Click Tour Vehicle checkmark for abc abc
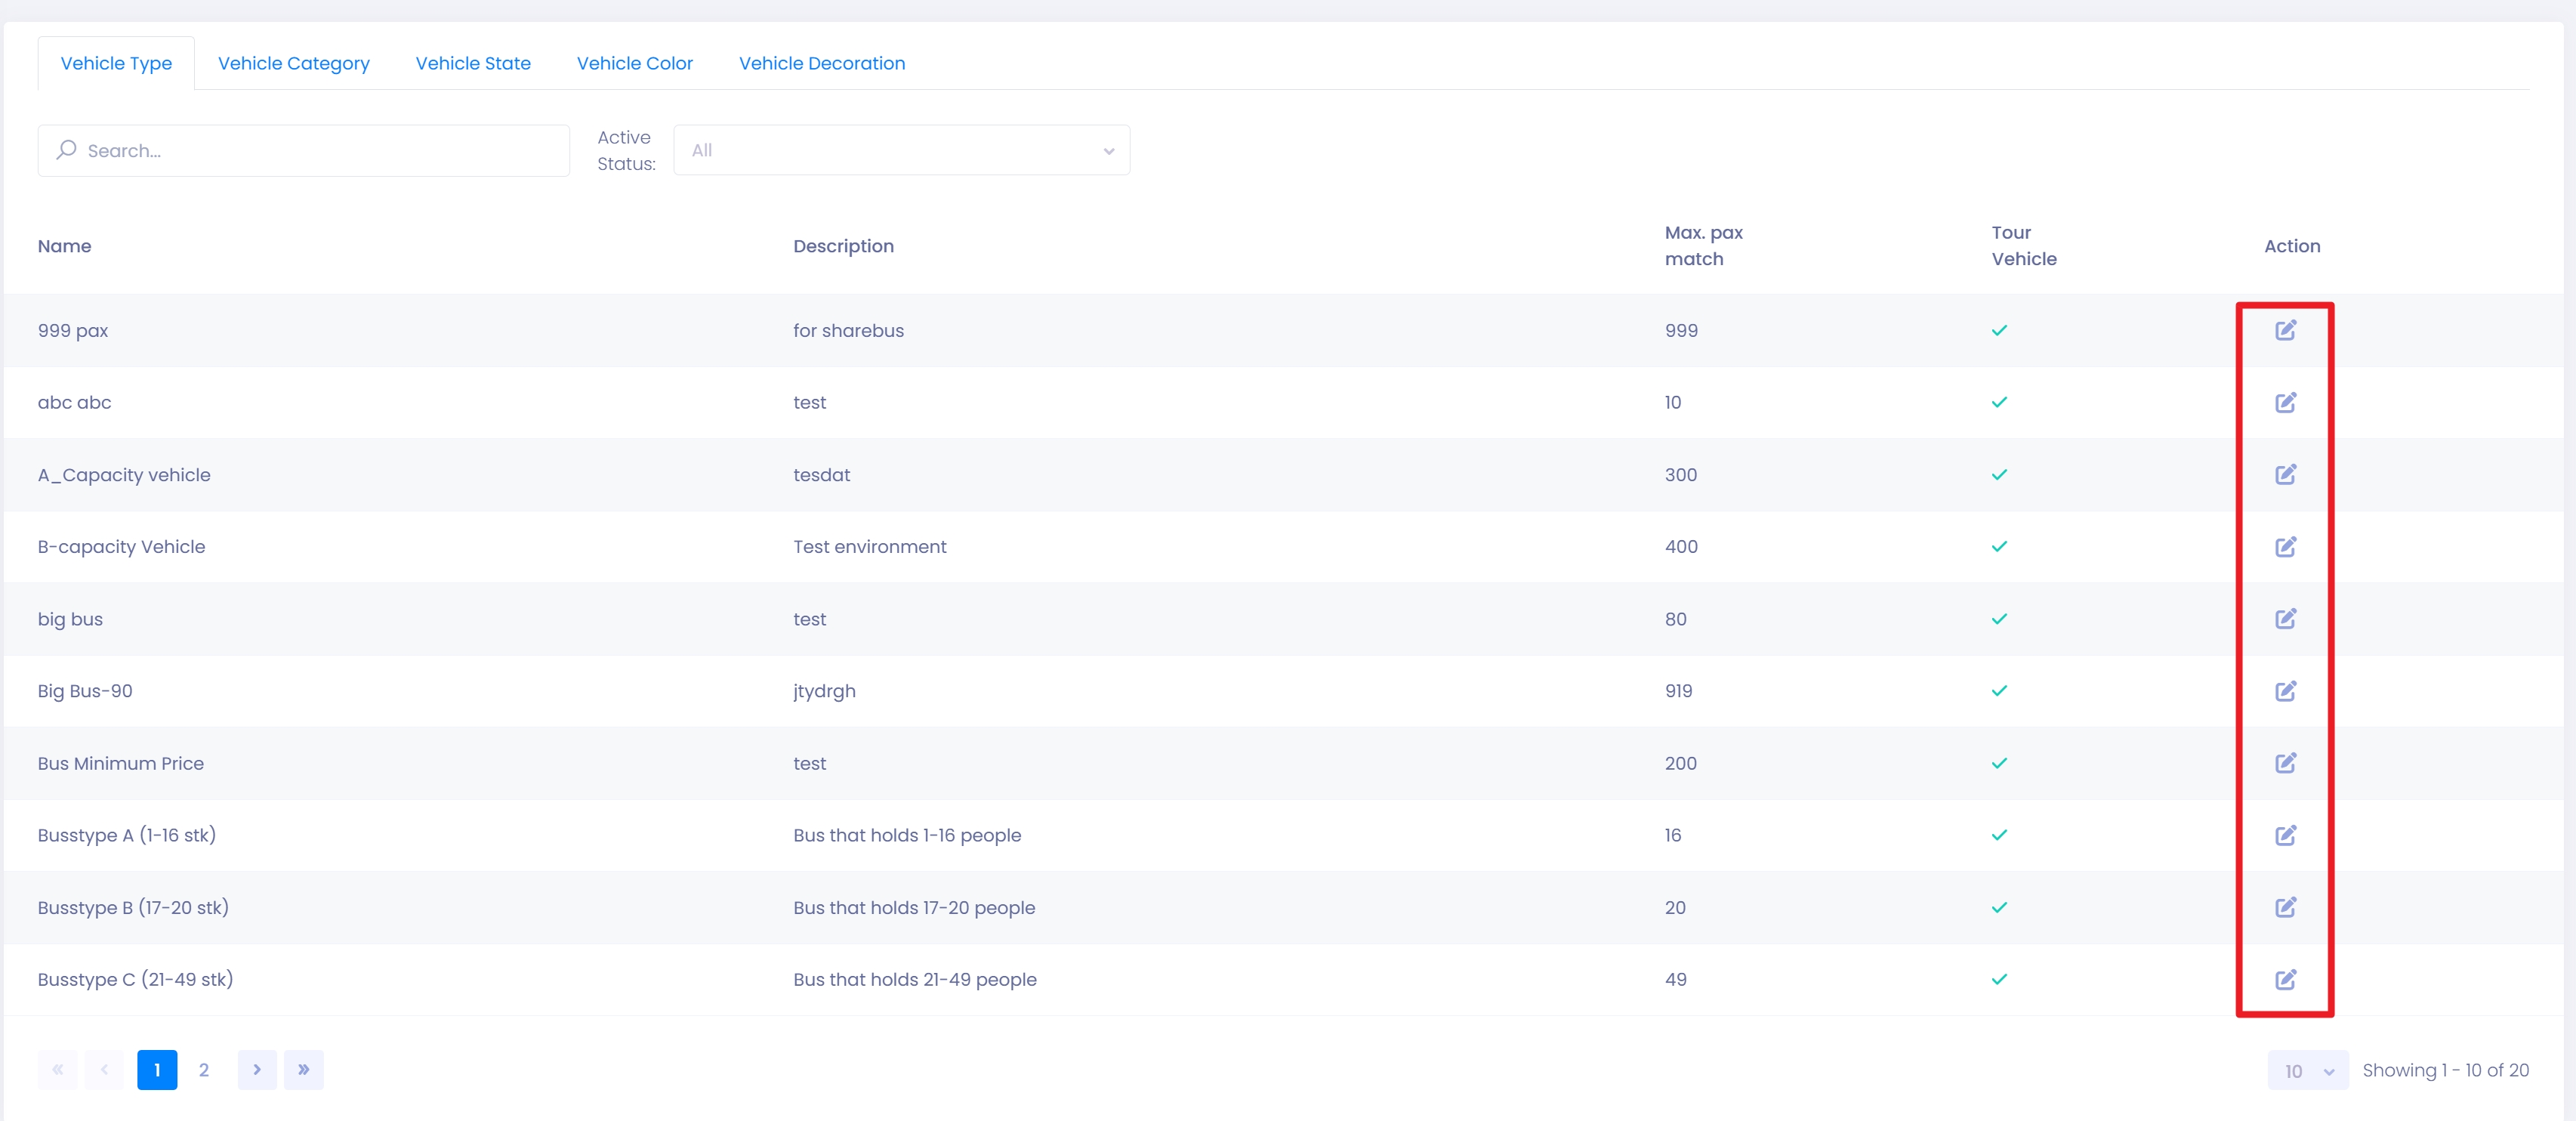Viewport: 2576px width, 1121px height. coord(1999,402)
